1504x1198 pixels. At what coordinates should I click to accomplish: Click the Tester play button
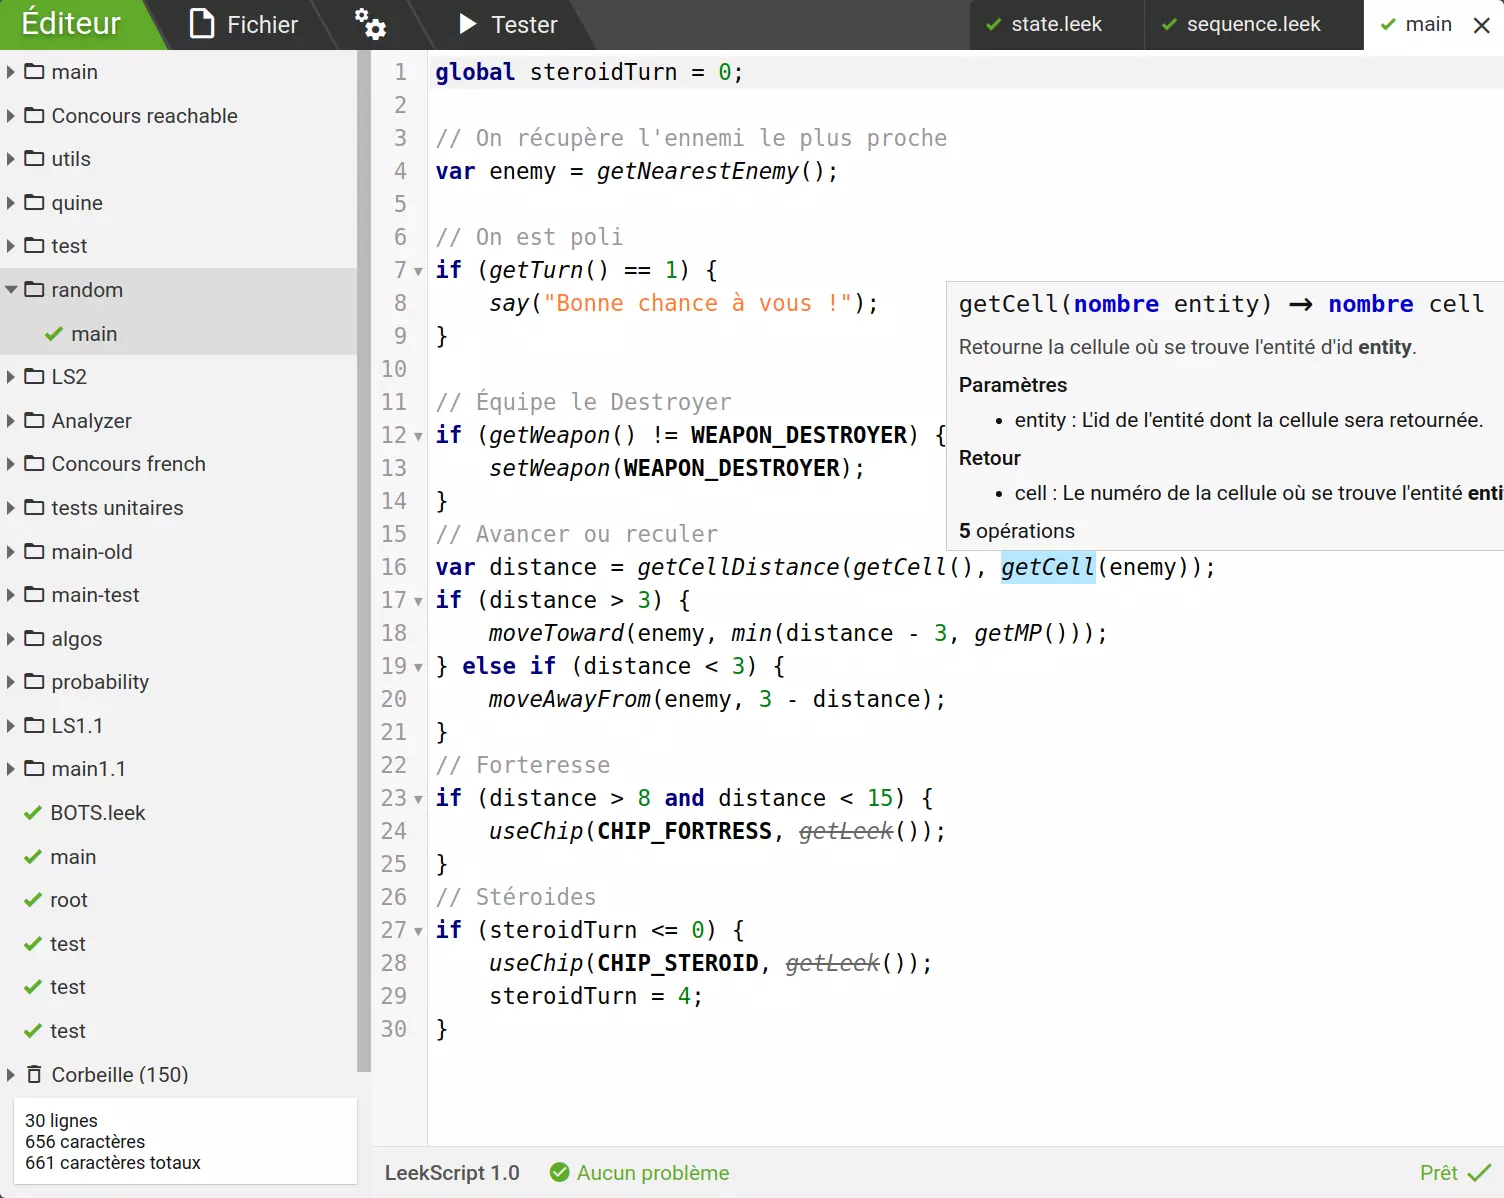click(x=507, y=24)
